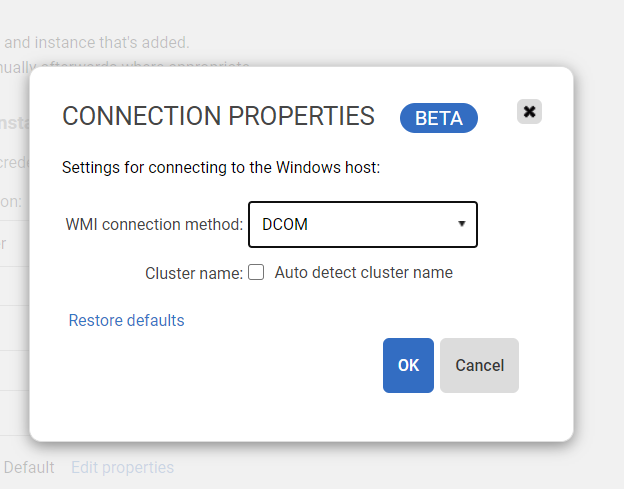Click "Settings for connecting to the Windows host" text
624x489 pixels.
[x=221, y=167]
